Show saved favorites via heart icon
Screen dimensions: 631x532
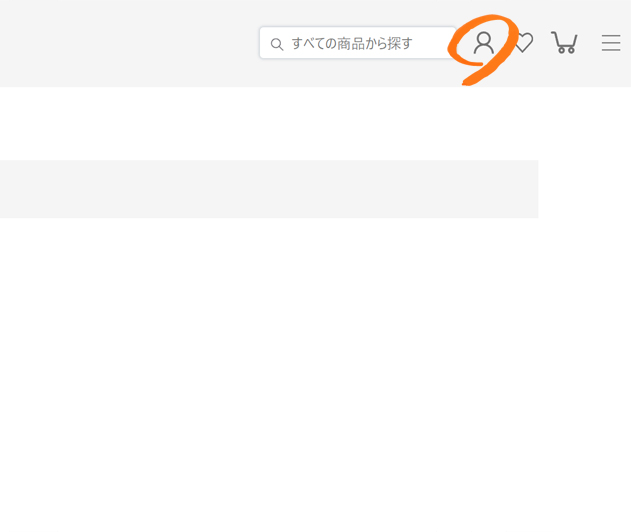coord(524,43)
